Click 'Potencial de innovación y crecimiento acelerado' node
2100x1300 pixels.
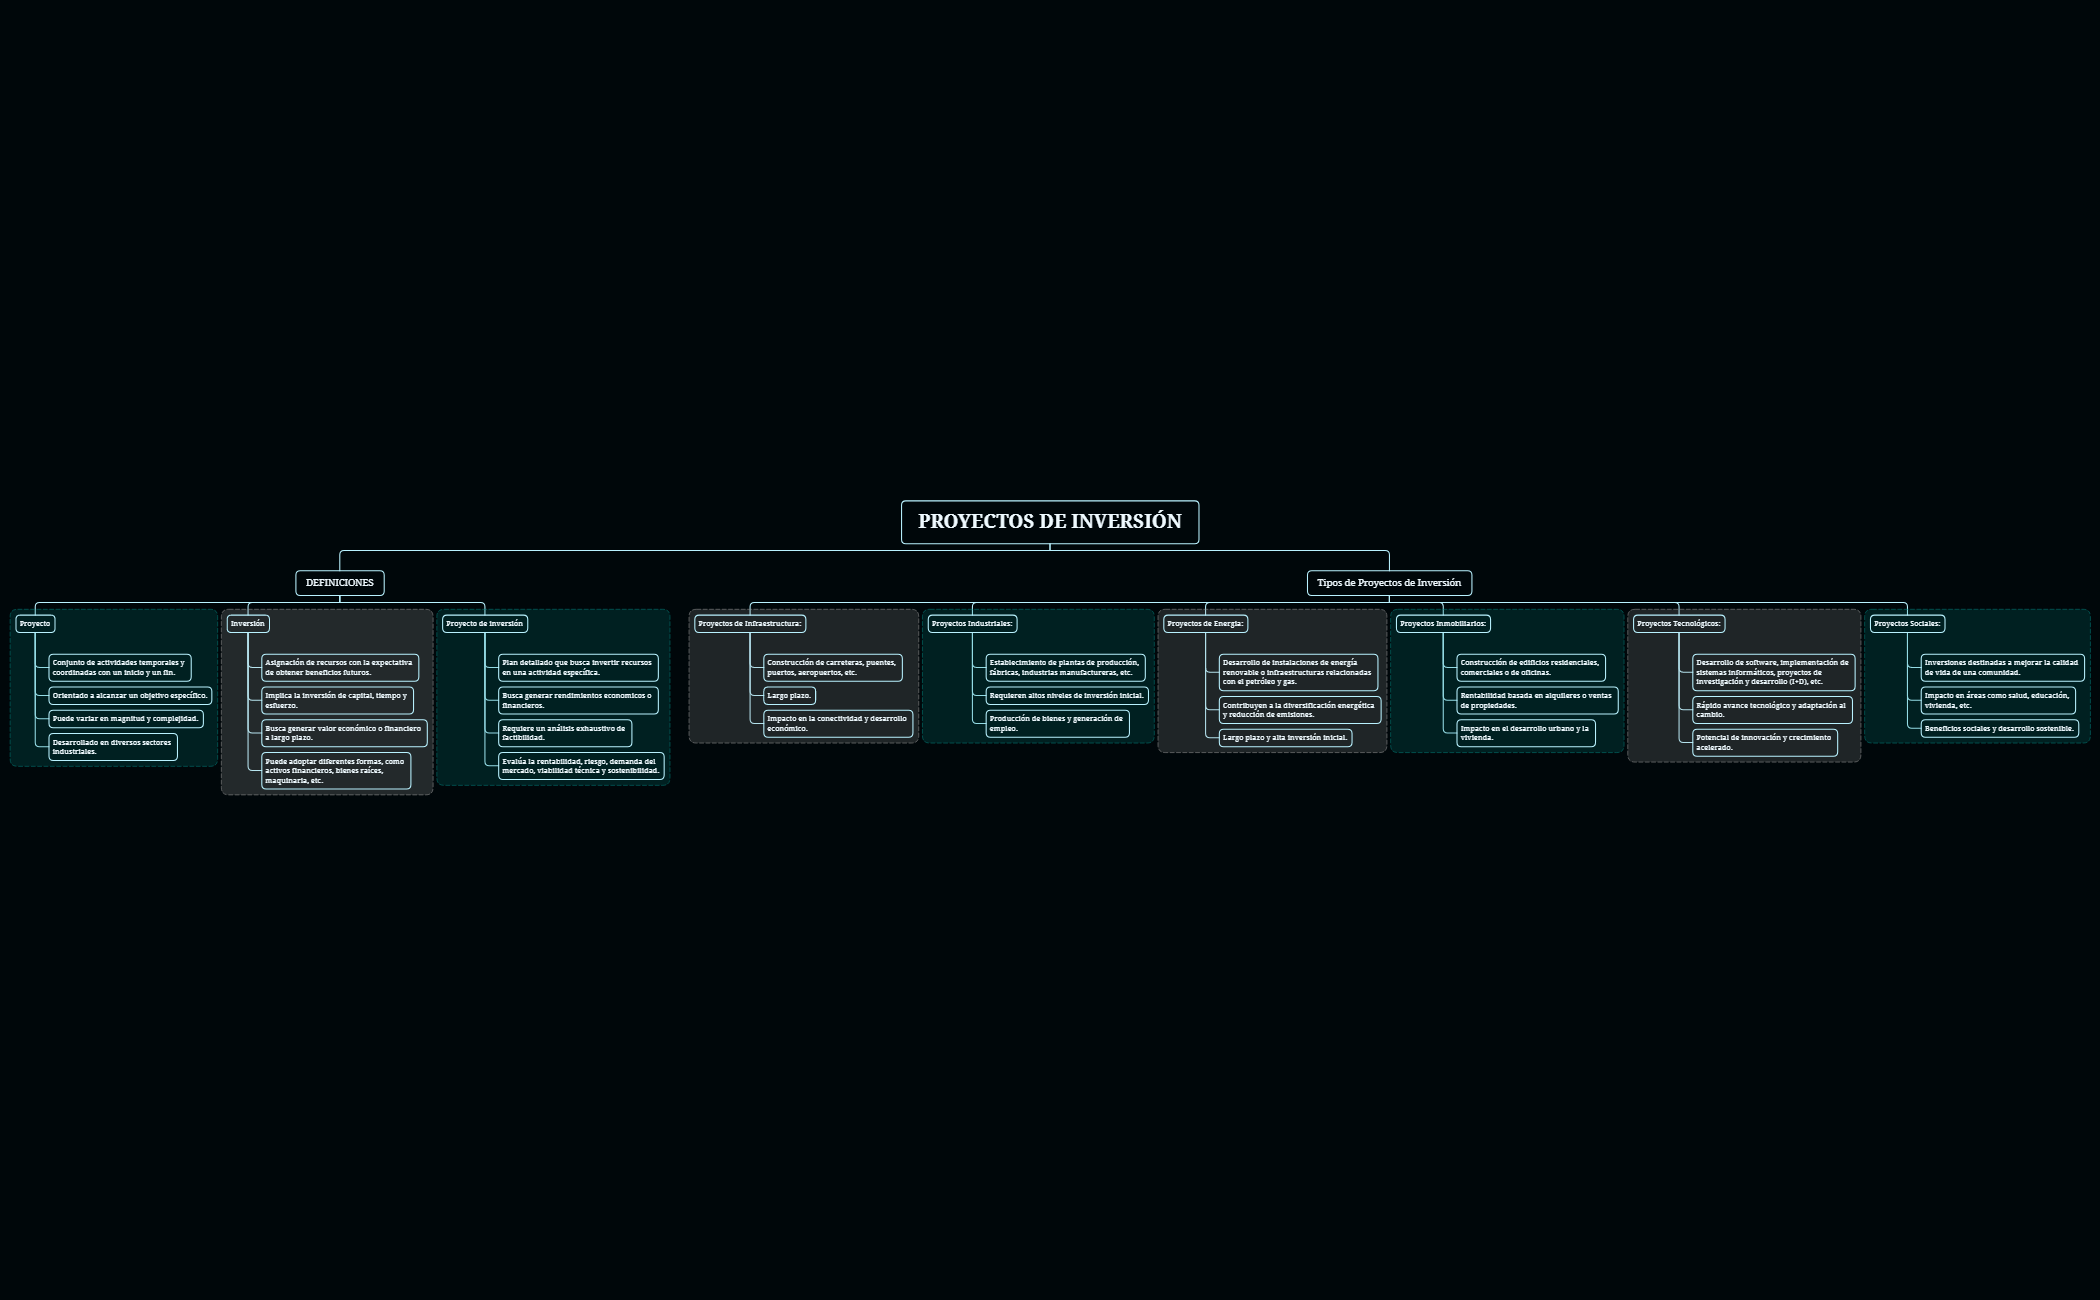(x=1764, y=743)
